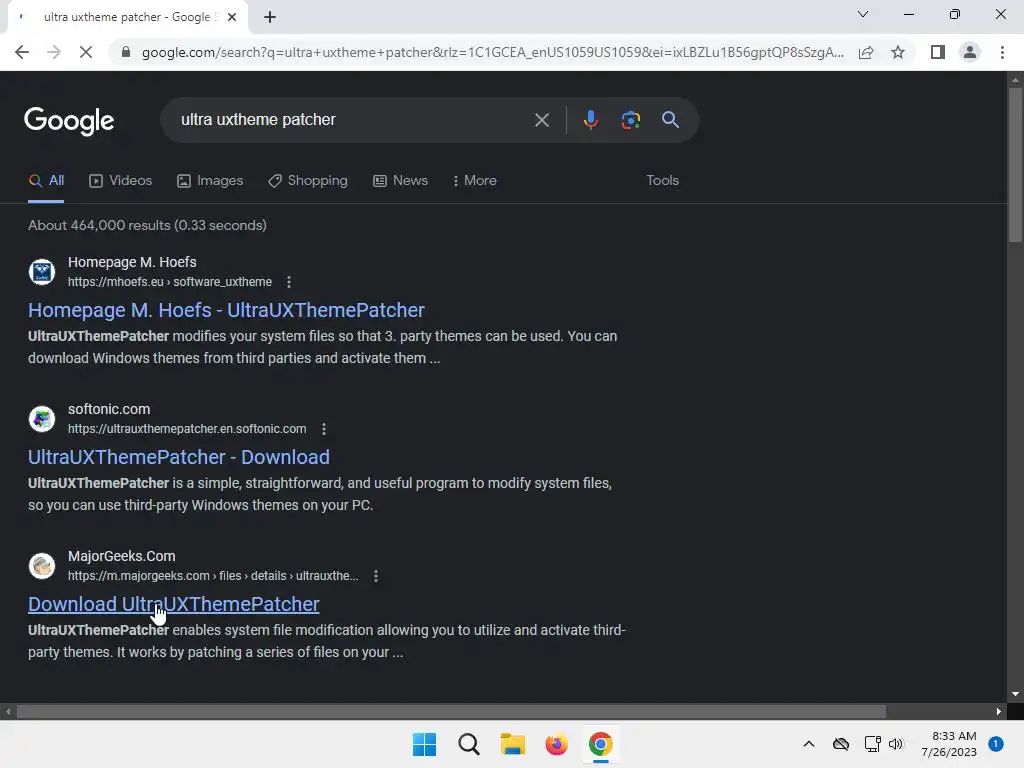
Task: Click the m.majorgeeks.com breadcrumb URL
Action: click(213, 576)
